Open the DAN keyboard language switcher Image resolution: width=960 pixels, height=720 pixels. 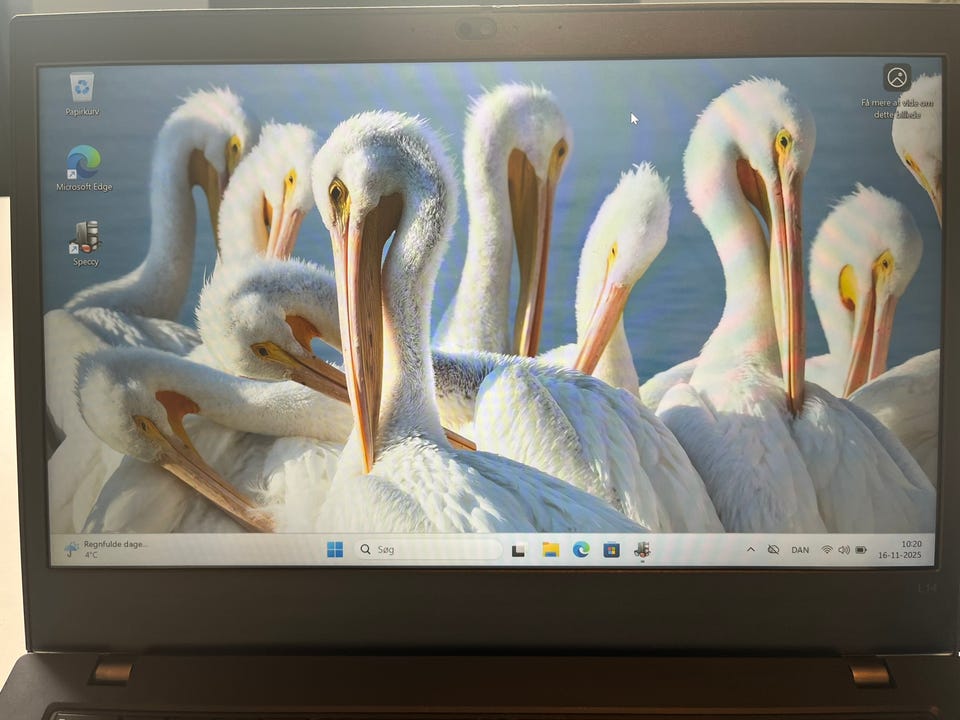click(800, 550)
